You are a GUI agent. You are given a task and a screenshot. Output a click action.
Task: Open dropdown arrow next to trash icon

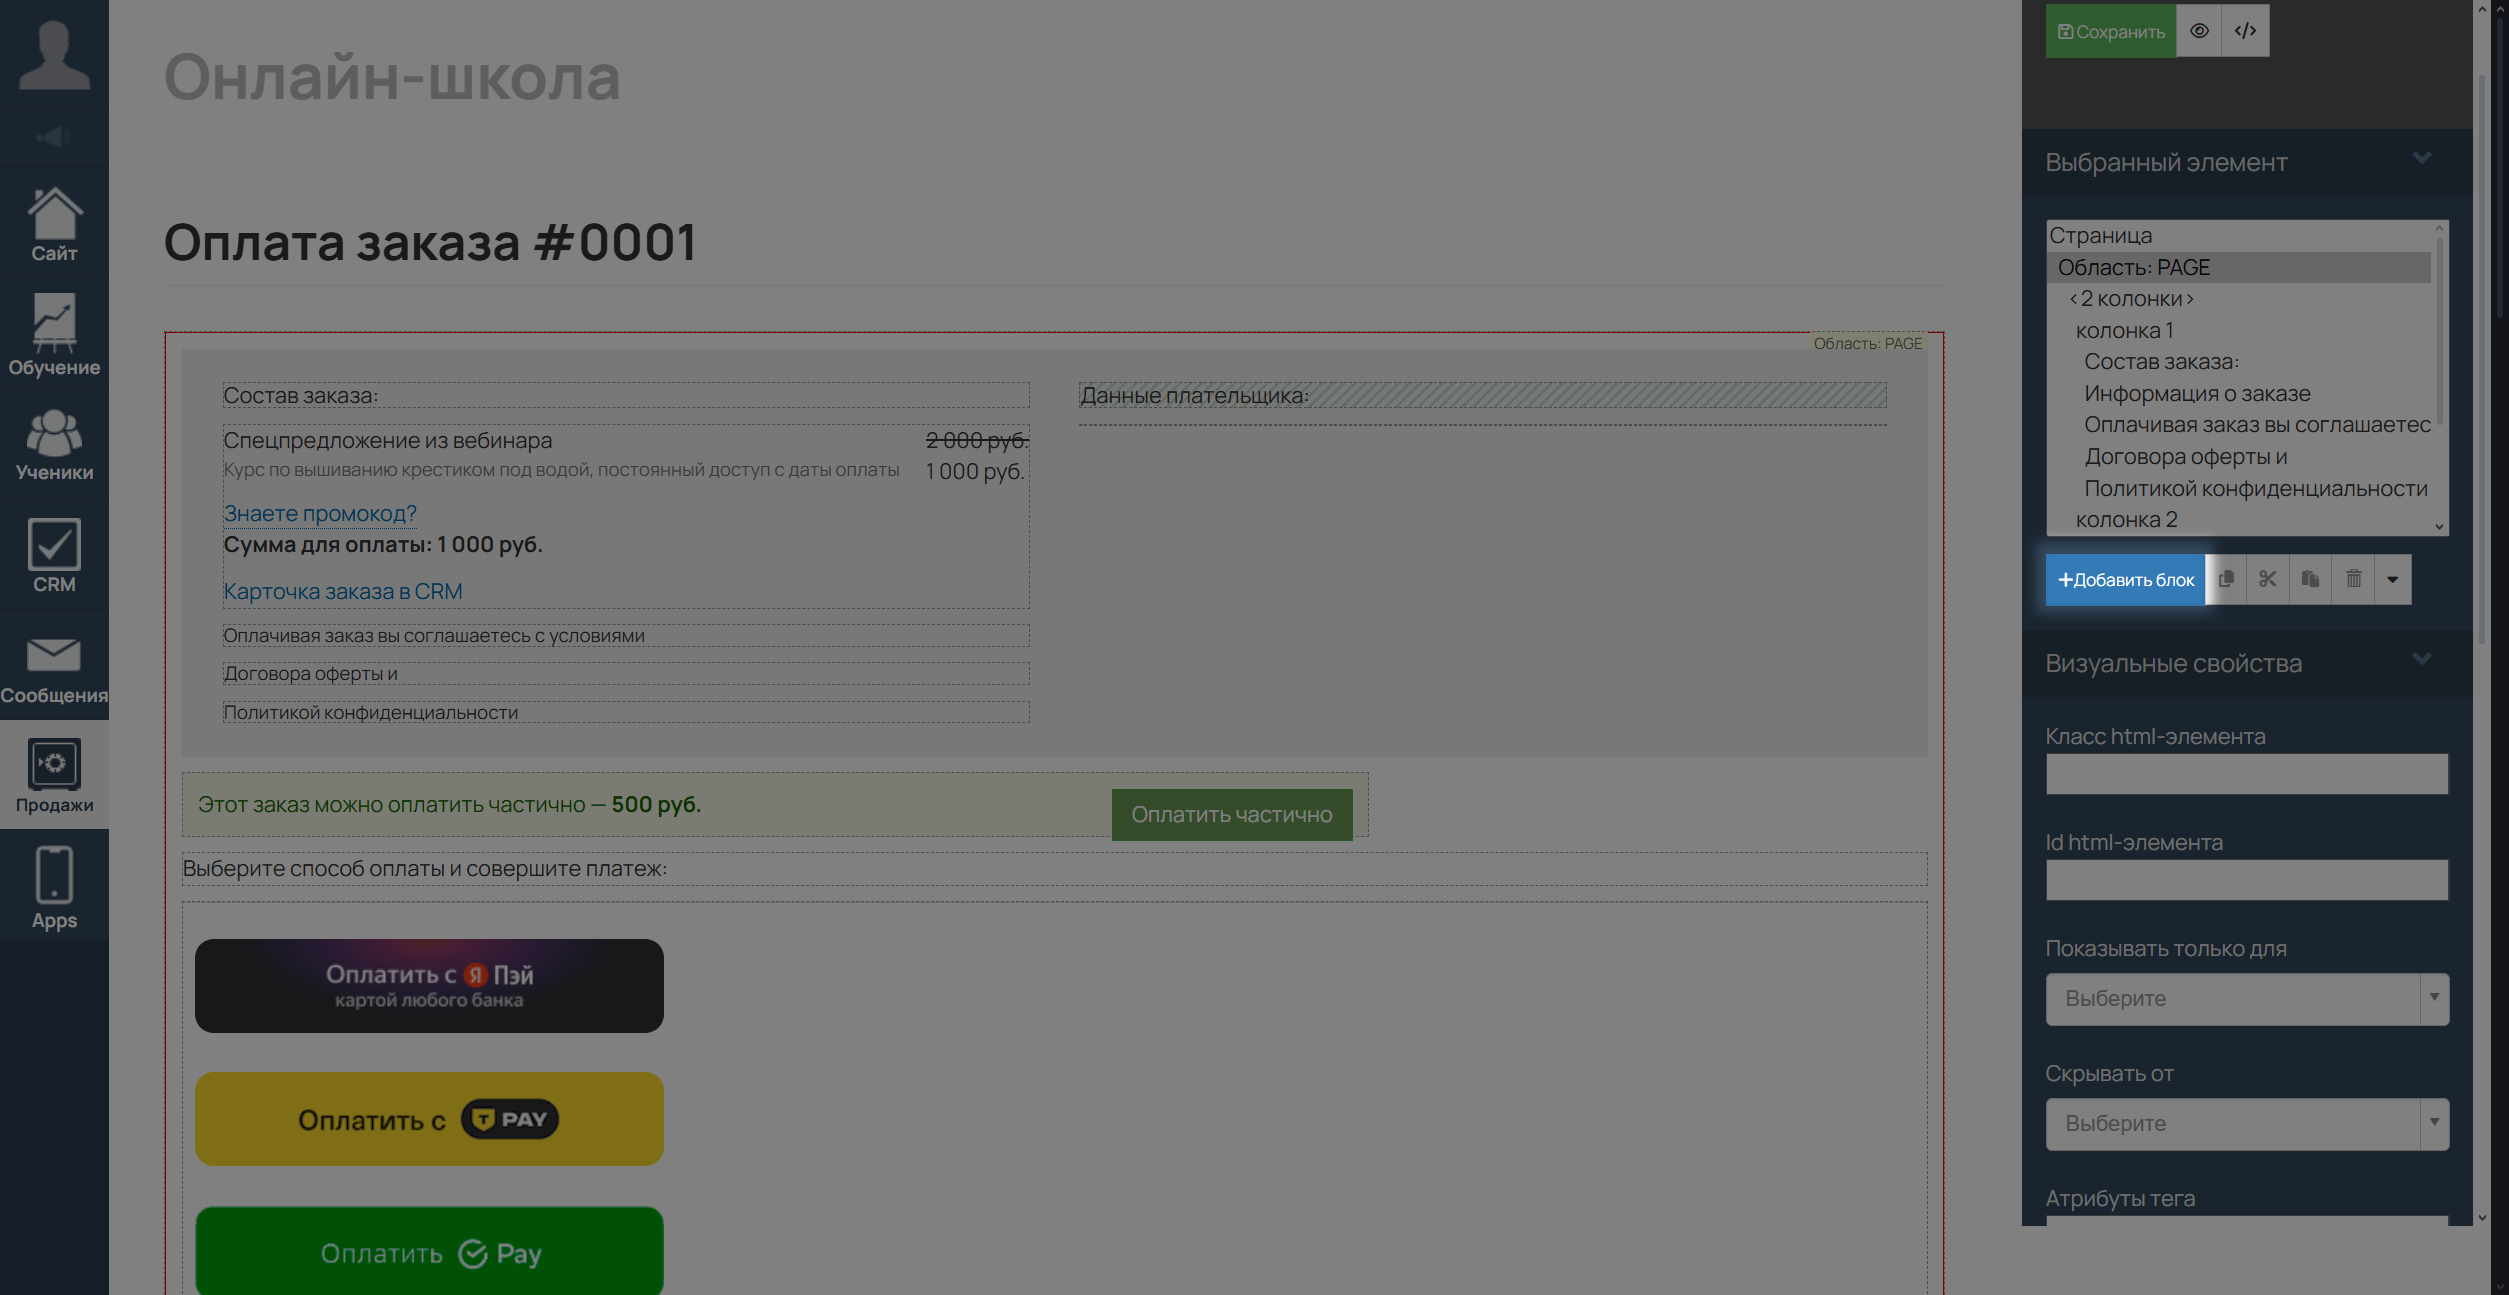click(2392, 579)
